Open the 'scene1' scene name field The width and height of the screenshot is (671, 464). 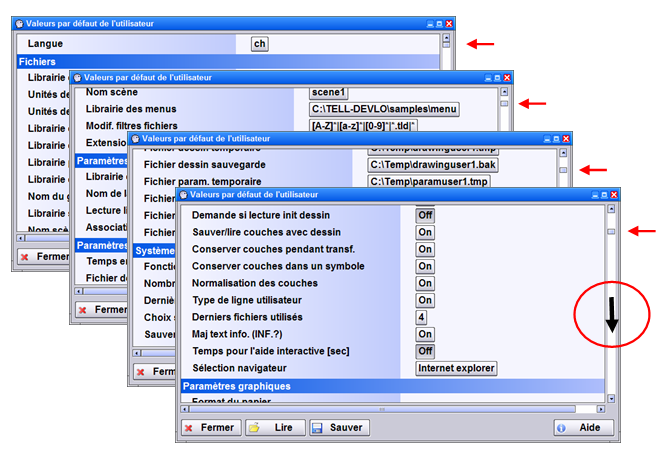point(330,92)
